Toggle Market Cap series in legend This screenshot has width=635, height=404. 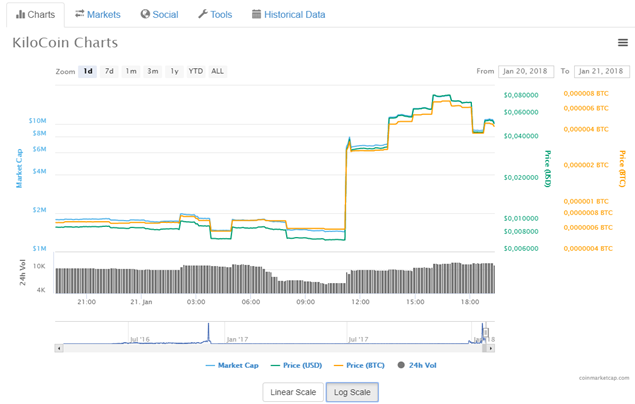coord(232,365)
